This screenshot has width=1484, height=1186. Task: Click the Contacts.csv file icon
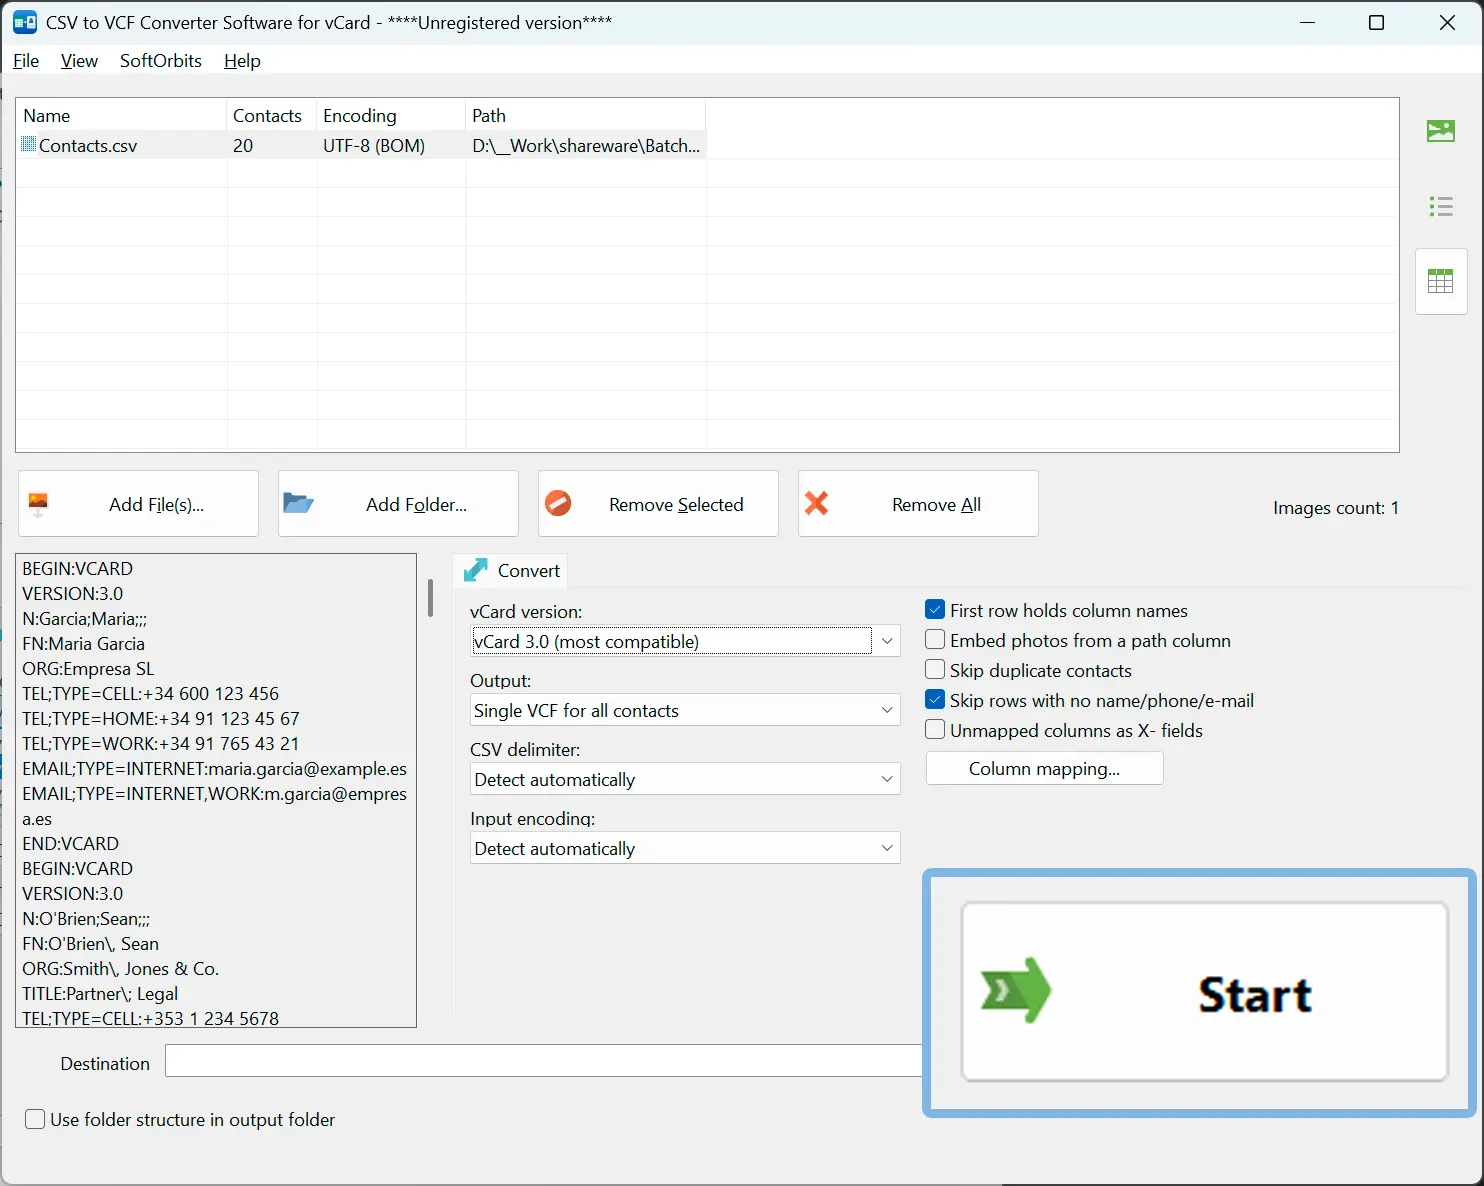coord(29,145)
